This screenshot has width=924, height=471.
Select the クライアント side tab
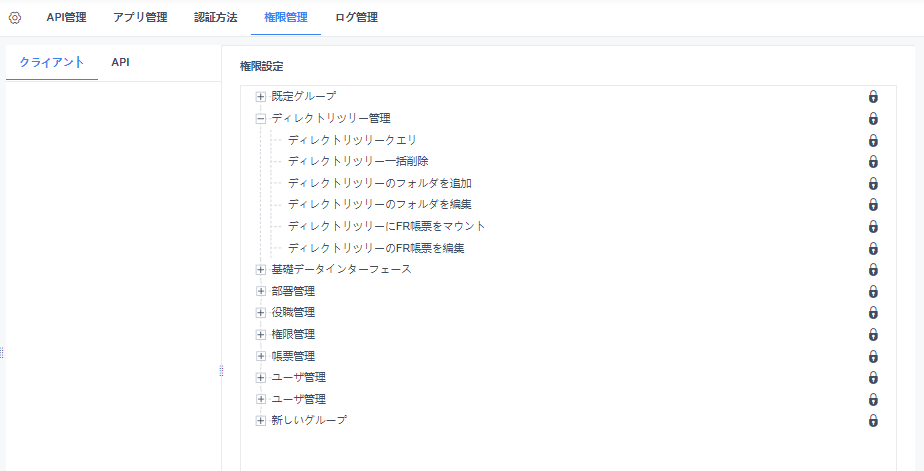pos(52,62)
